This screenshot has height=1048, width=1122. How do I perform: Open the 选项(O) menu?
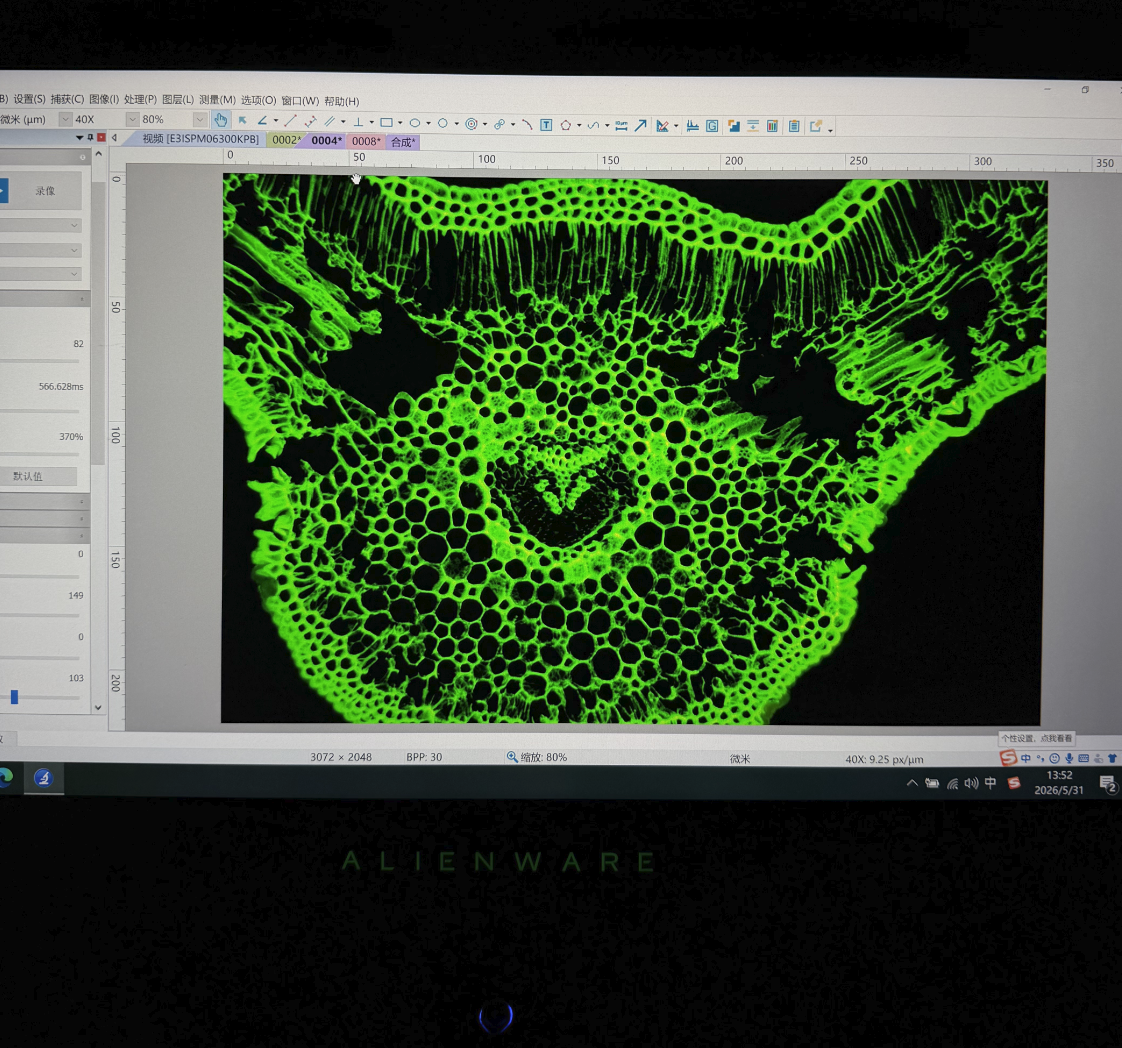(x=258, y=100)
